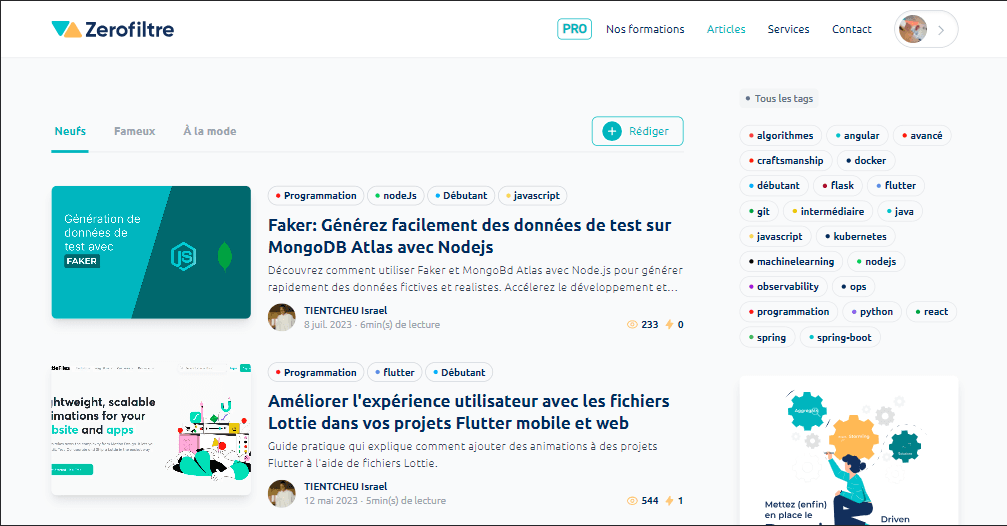Click the Rédiger button
The height and width of the screenshot is (526, 1007).
click(x=637, y=131)
